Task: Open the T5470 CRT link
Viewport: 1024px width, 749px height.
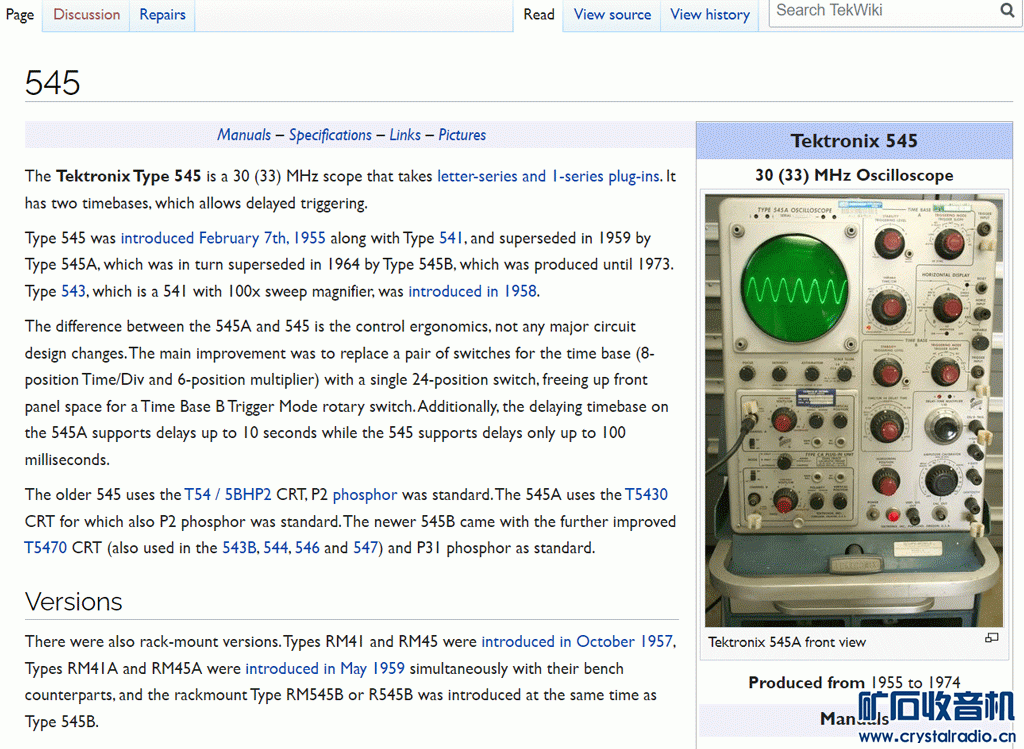Action: (45, 548)
